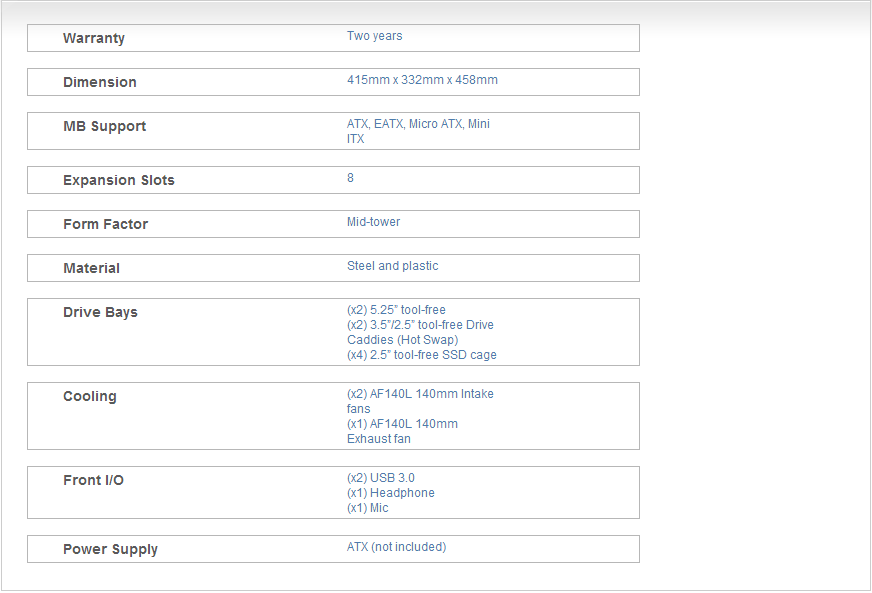Click the Front I/O row label
872x593 pixels.
tap(93, 480)
